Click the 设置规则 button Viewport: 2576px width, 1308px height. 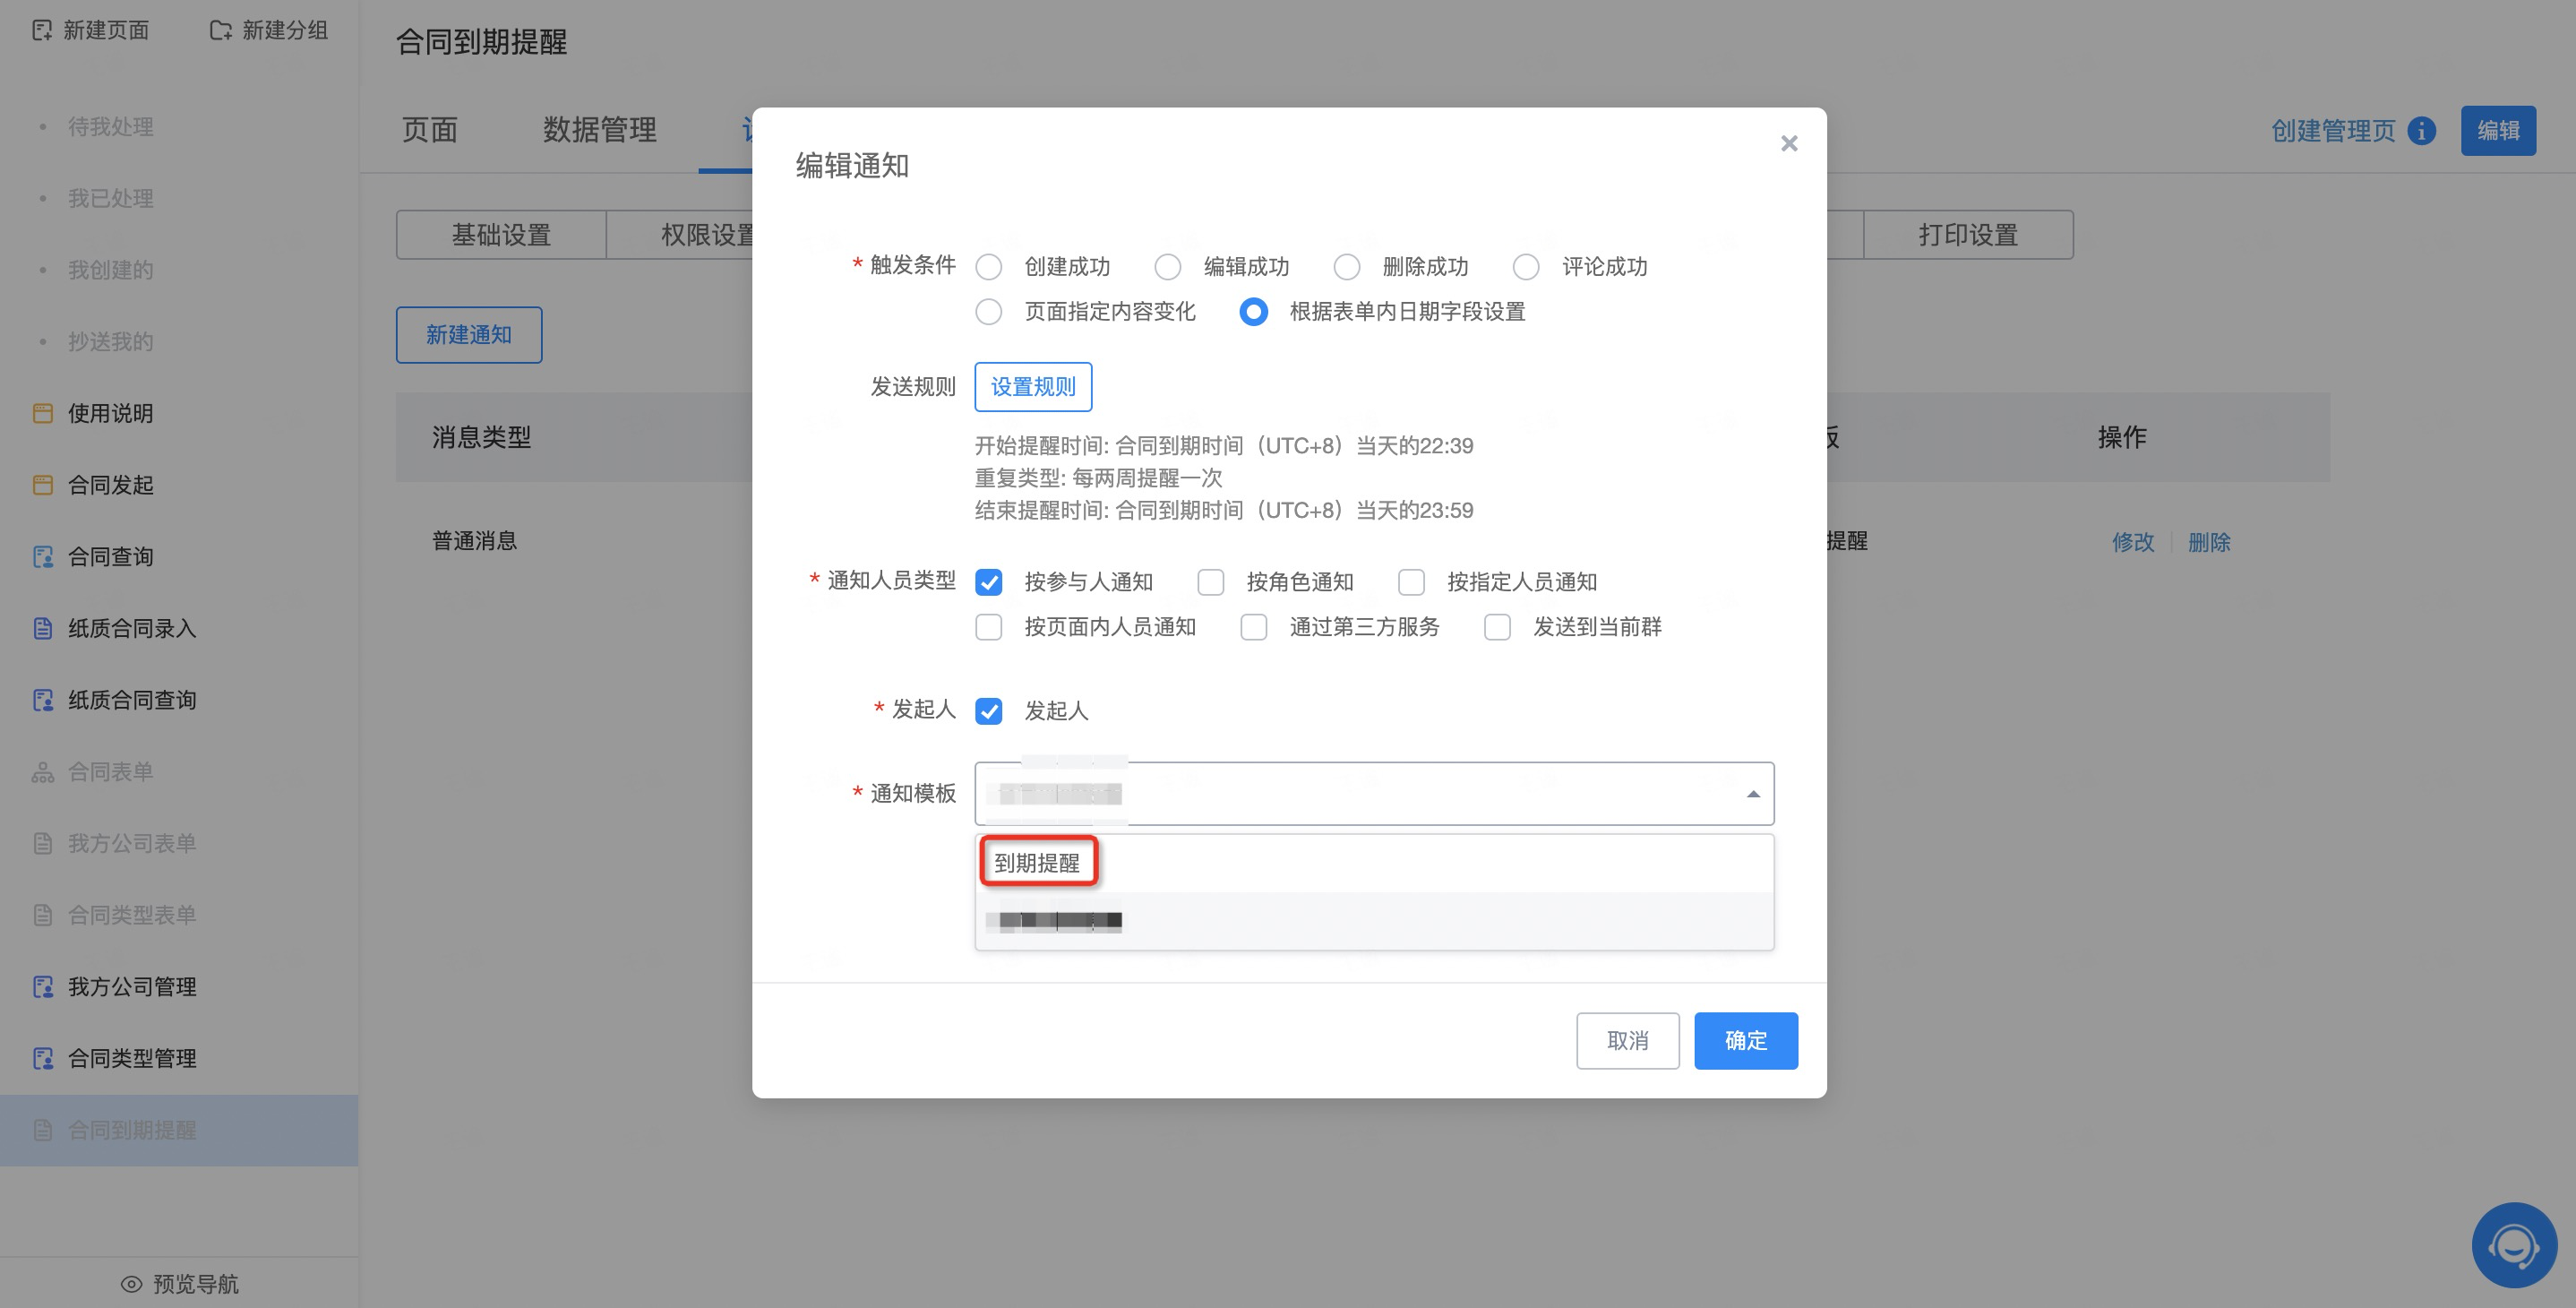[x=1033, y=387]
